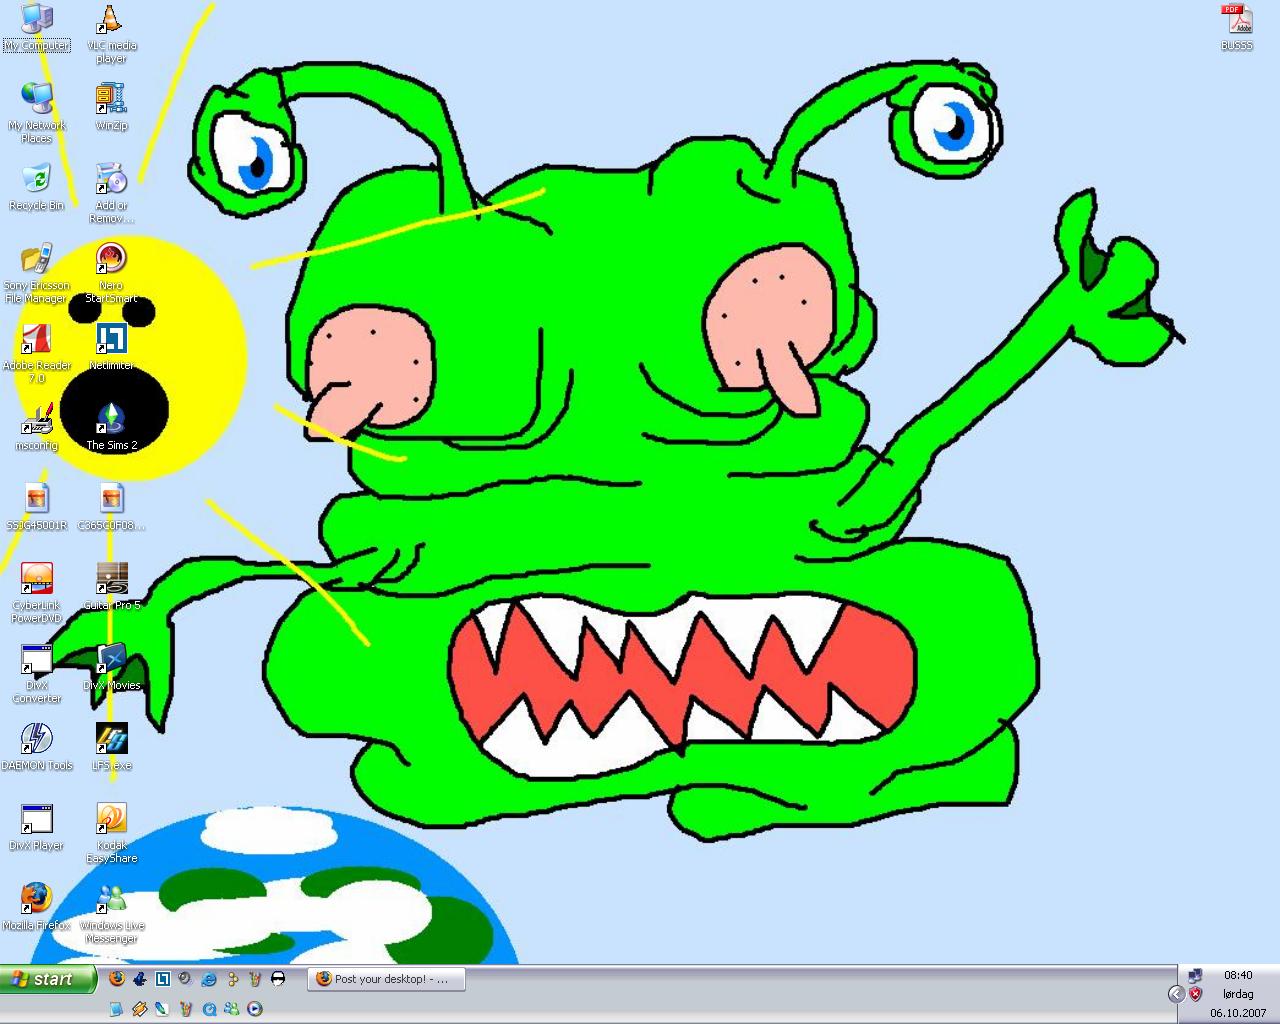Open the network connection tray icon
The height and width of the screenshot is (1024, 1280).
tap(1195, 976)
